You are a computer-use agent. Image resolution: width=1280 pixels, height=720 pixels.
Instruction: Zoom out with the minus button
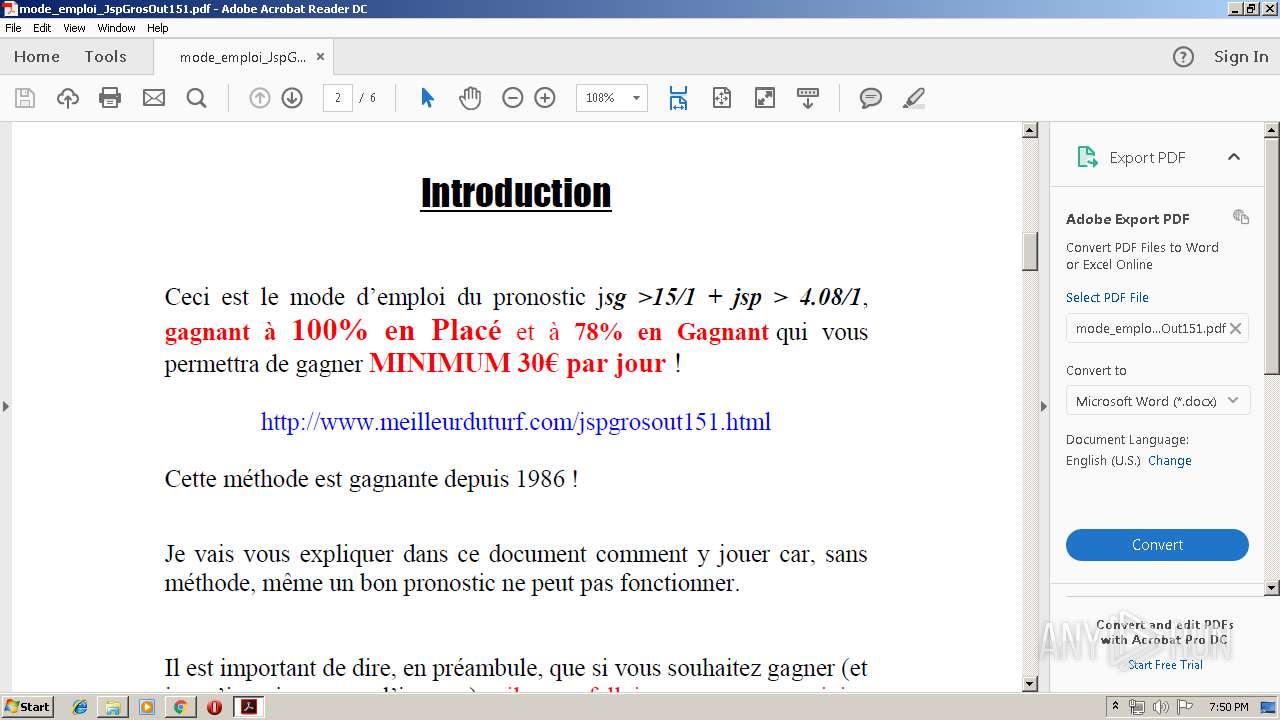[513, 98]
